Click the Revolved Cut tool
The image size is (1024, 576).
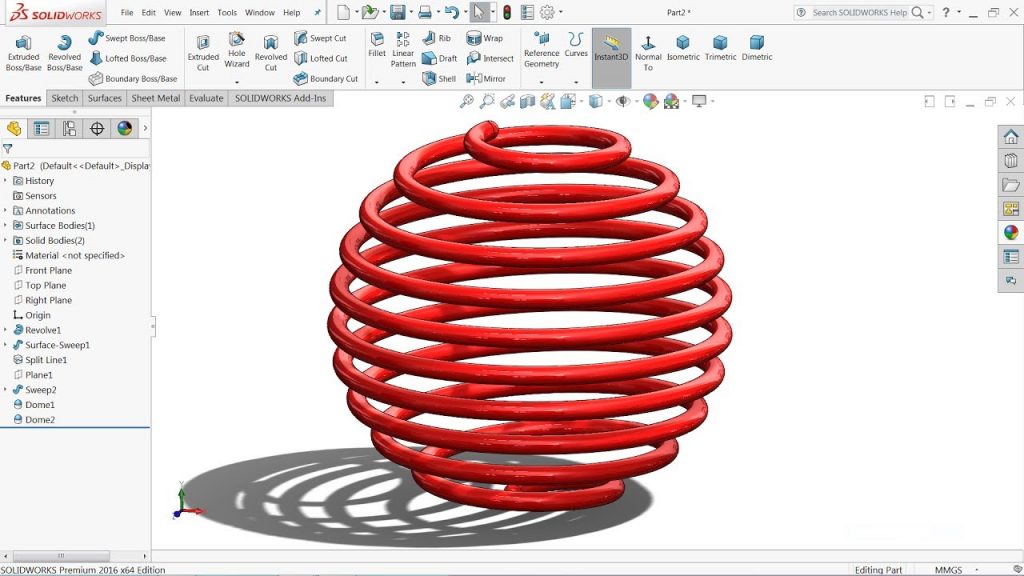click(270, 52)
